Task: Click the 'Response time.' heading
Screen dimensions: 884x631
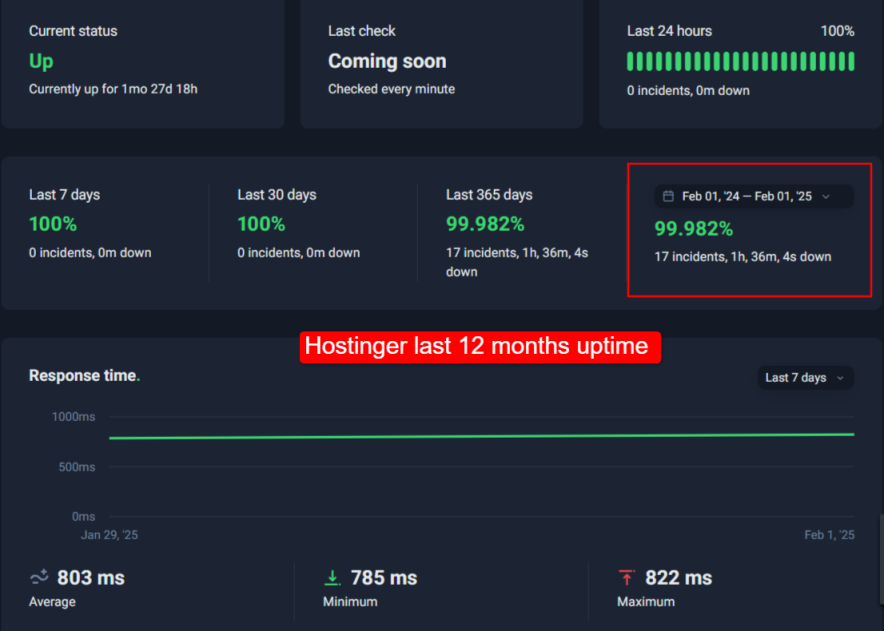Action: 85,376
